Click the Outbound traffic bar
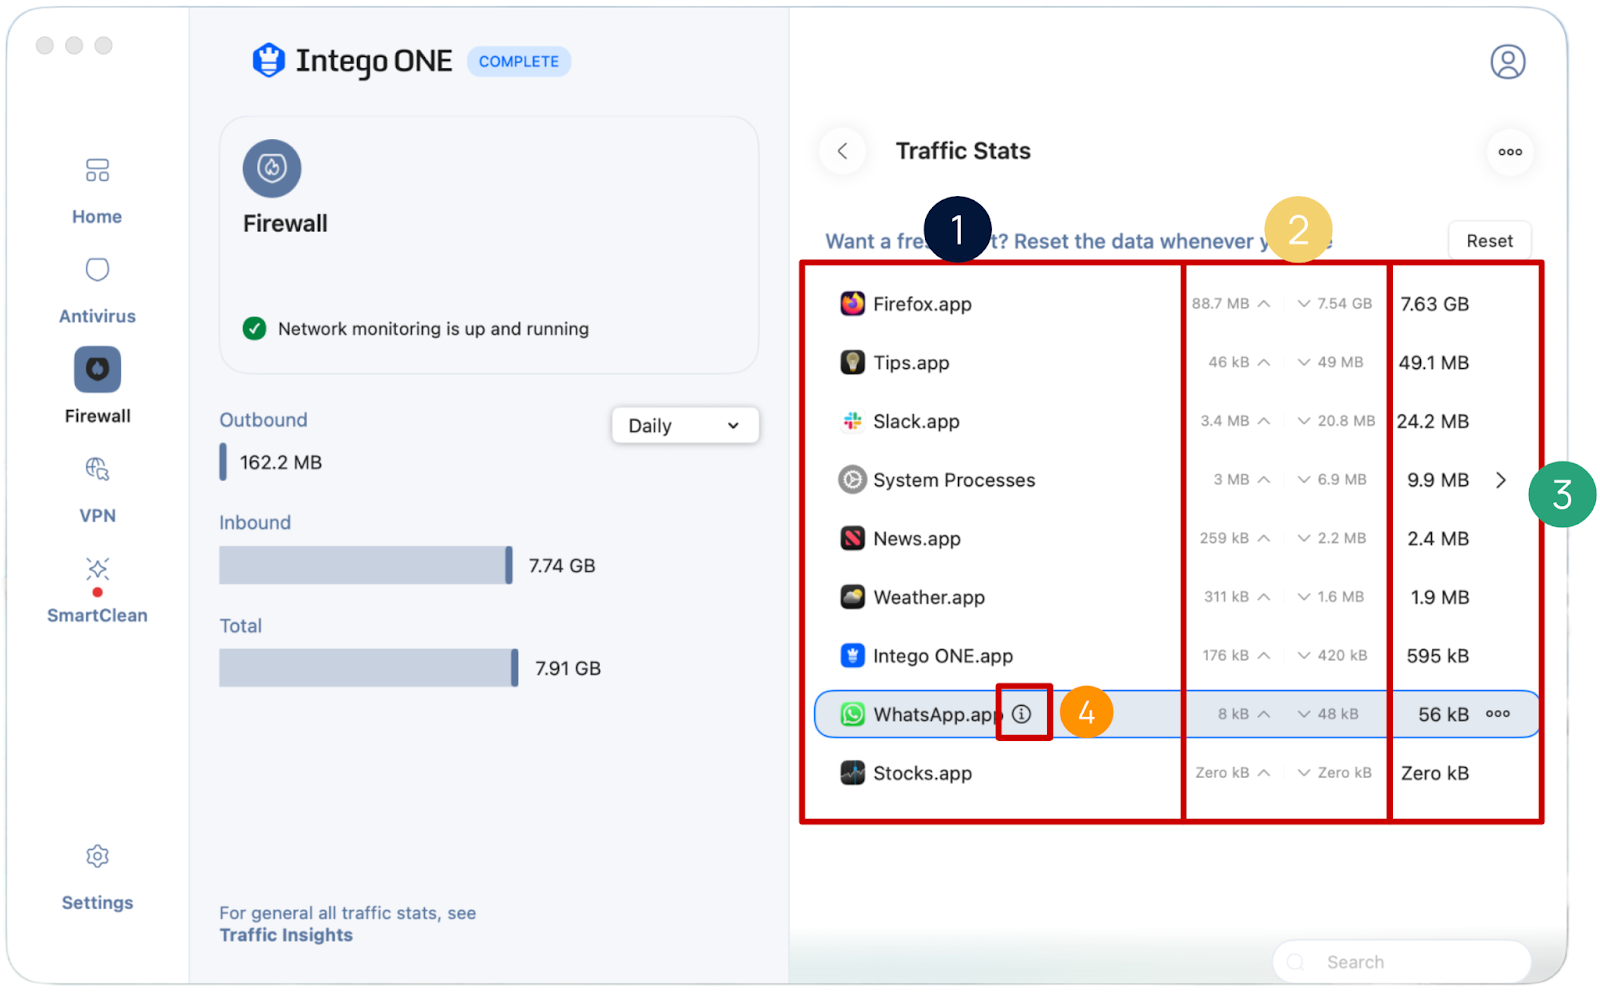This screenshot has height=995, width=1600. pyautogui.click(x=223, y=462)
